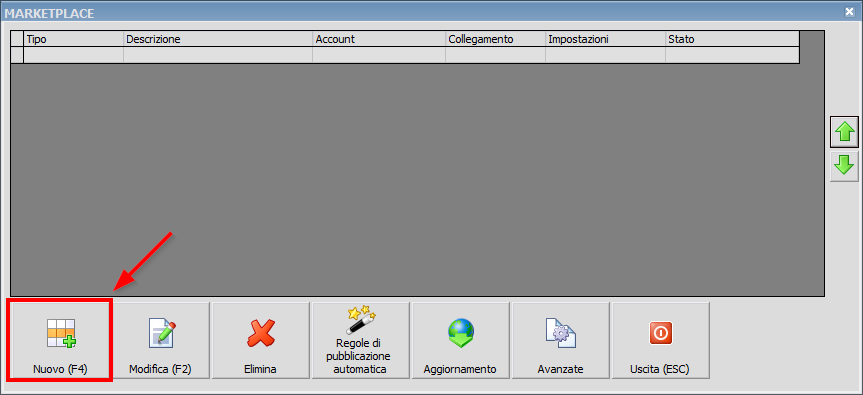This screenshot has width=863, height=395.
Task: Select the Impostazioni column header
Action: click(605, 39)
